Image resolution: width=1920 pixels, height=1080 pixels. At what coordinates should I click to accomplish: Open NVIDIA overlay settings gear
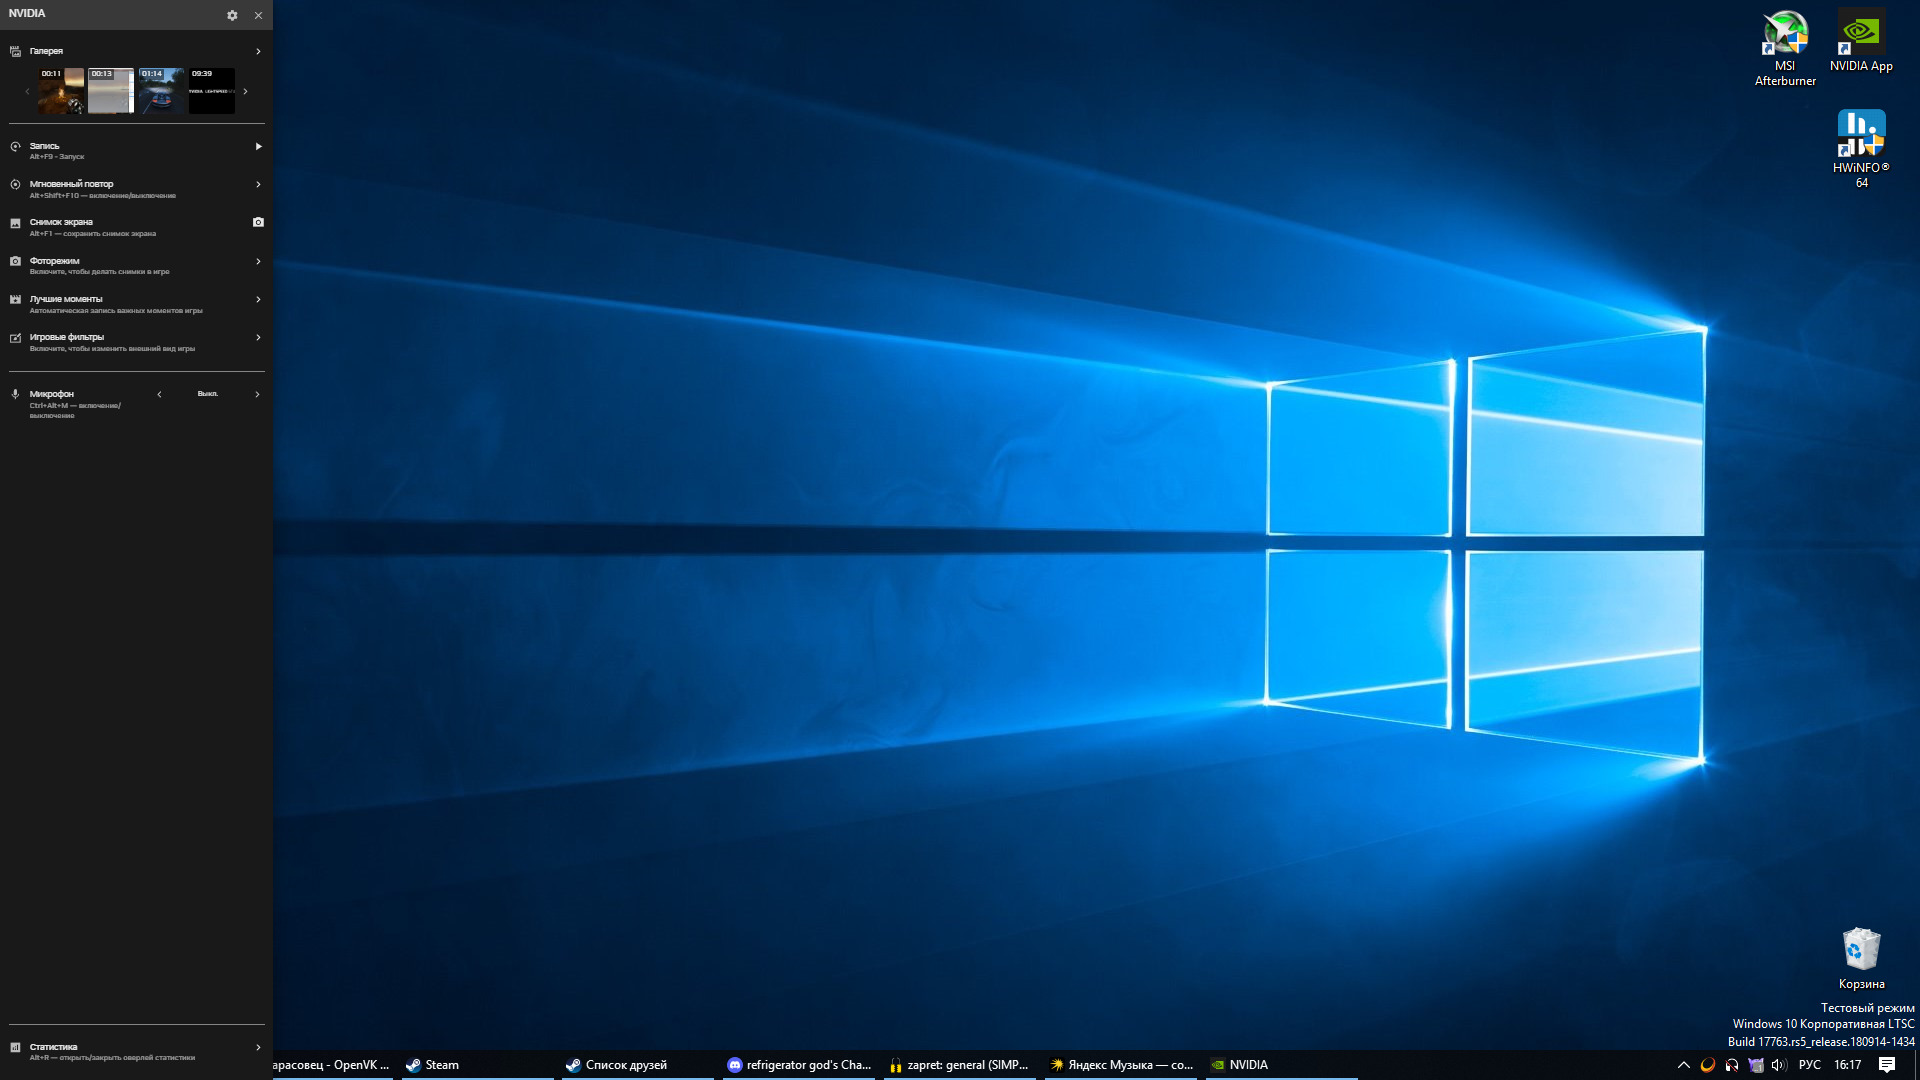coord(232,15)
